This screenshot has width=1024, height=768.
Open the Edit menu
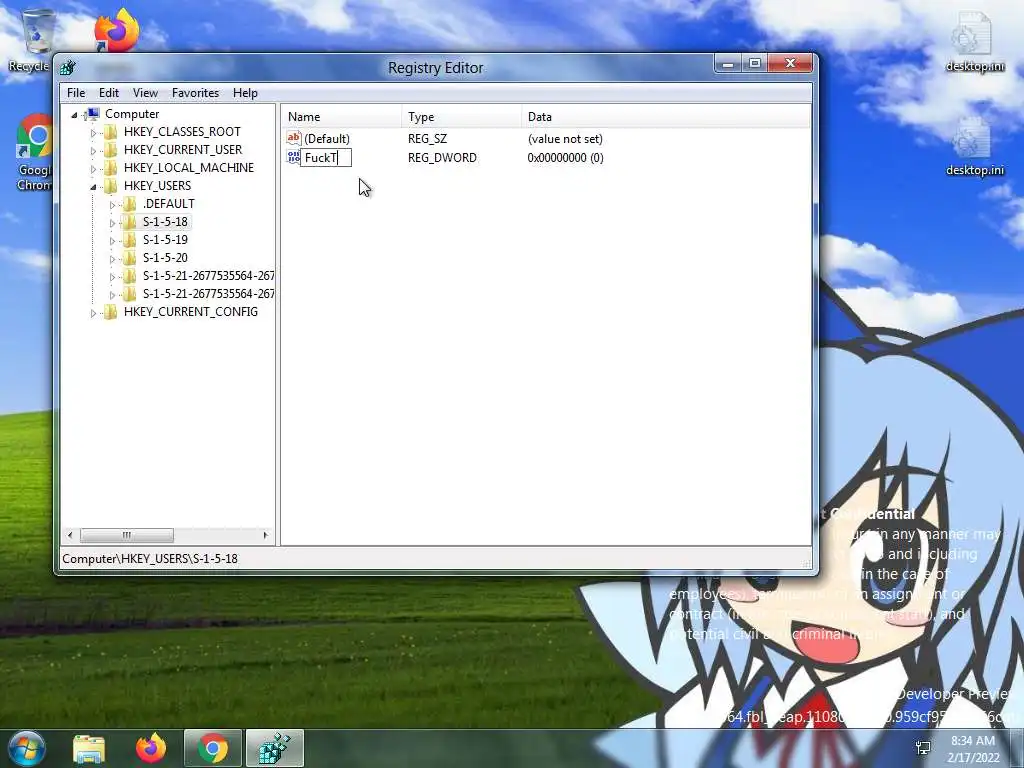tap(108, 93)
